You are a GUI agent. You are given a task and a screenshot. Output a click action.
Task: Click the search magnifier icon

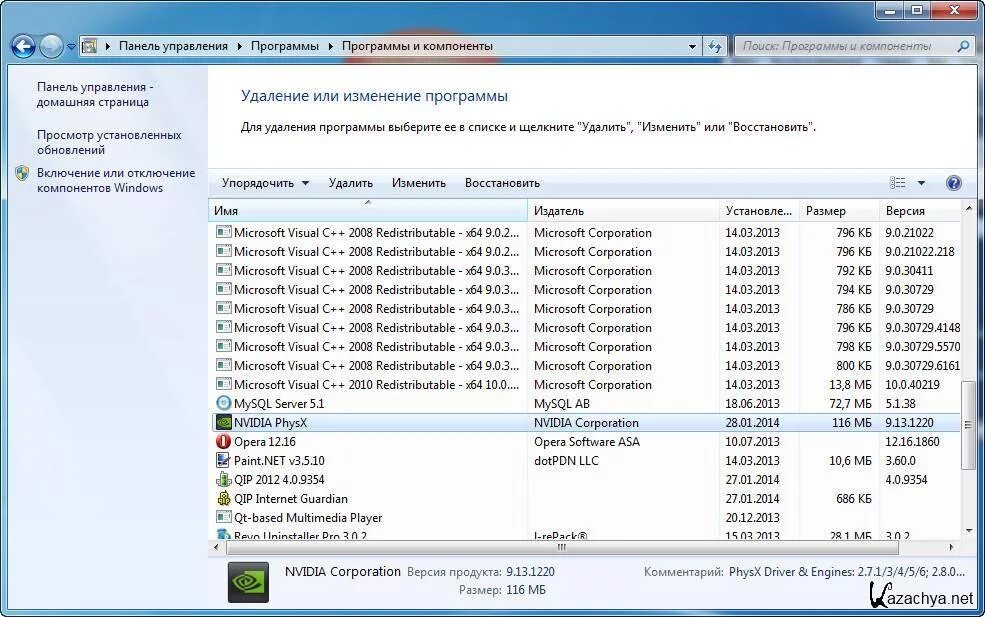tap(963, 46)
